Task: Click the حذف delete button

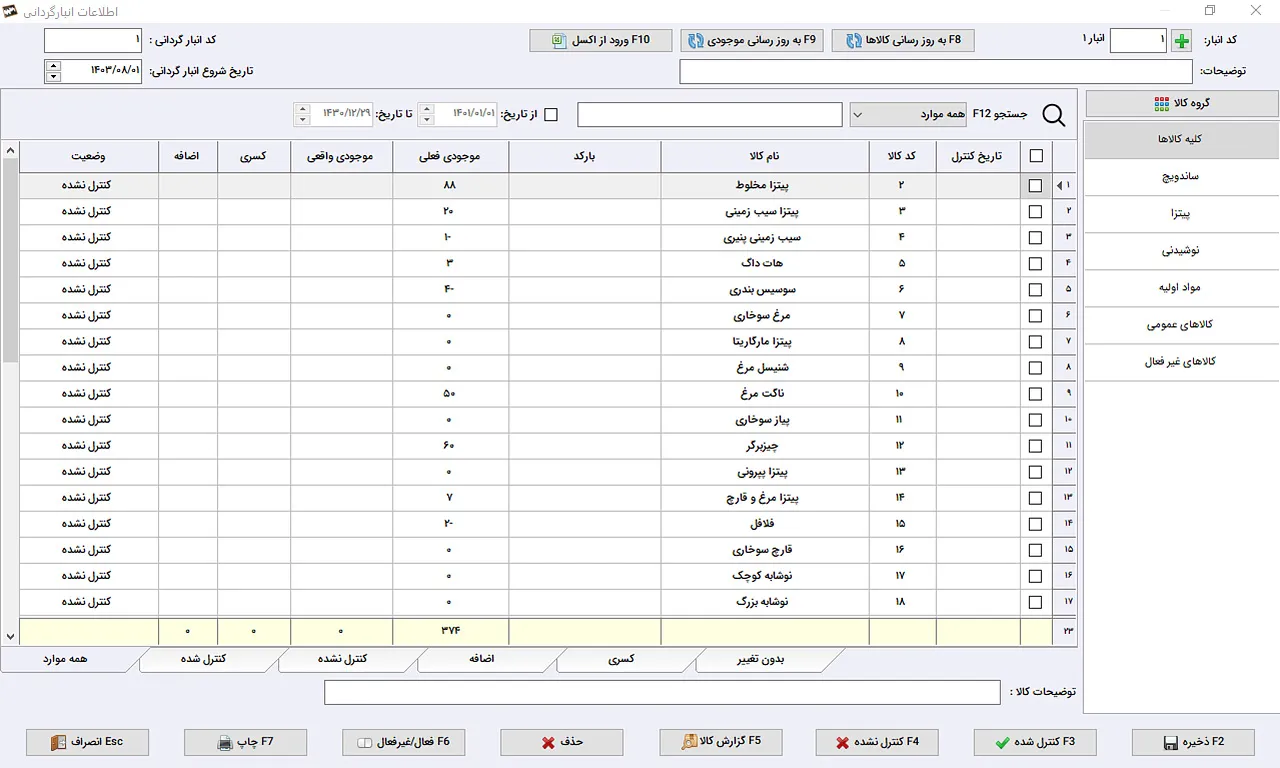Action: tap(562, 742)
